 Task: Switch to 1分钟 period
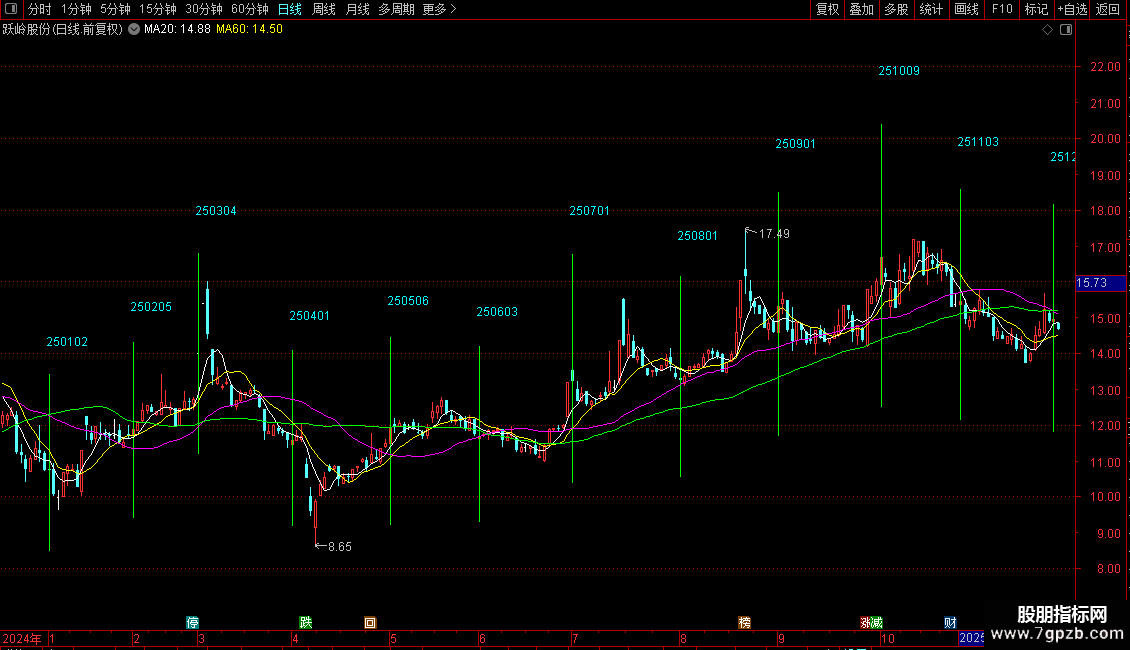tap(76, 9)
